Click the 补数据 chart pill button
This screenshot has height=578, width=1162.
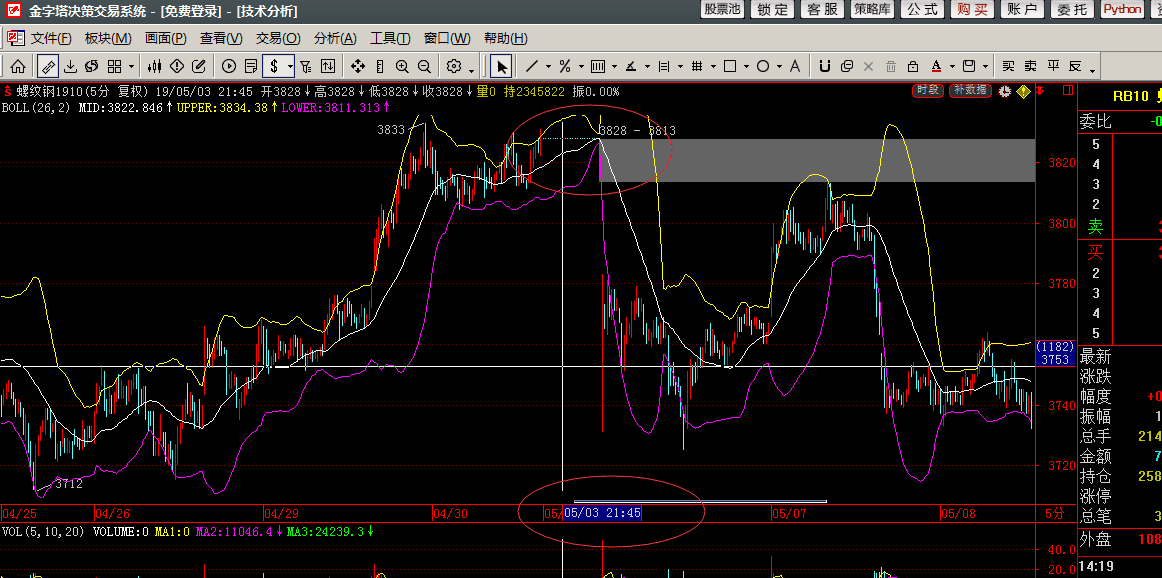click(970, 90)
